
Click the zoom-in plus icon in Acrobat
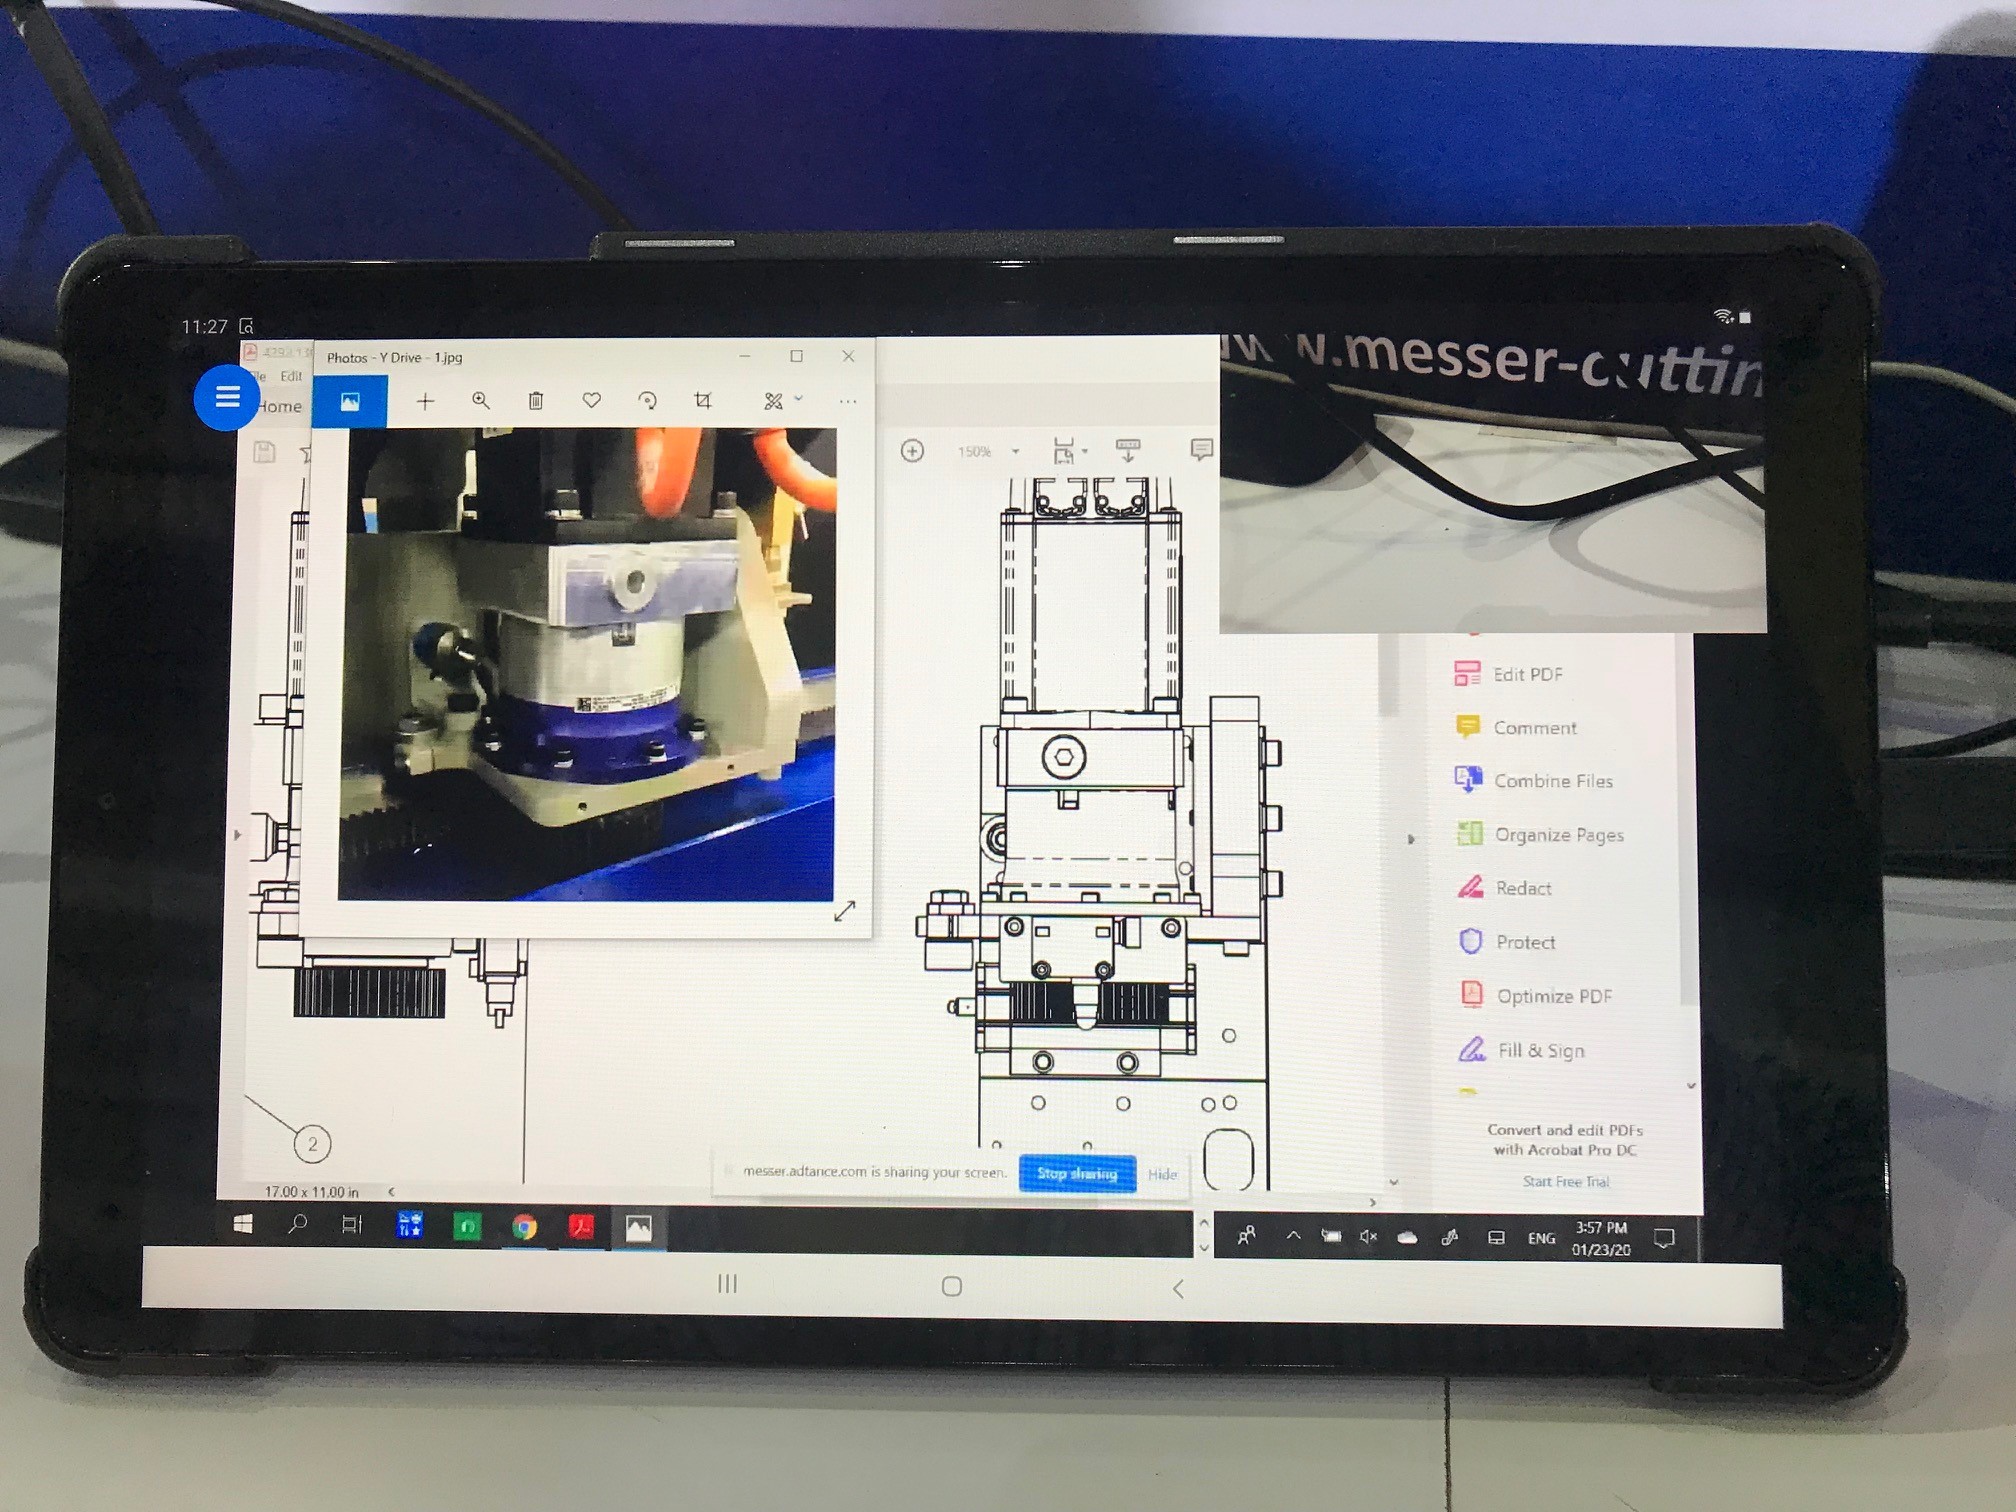913,452
